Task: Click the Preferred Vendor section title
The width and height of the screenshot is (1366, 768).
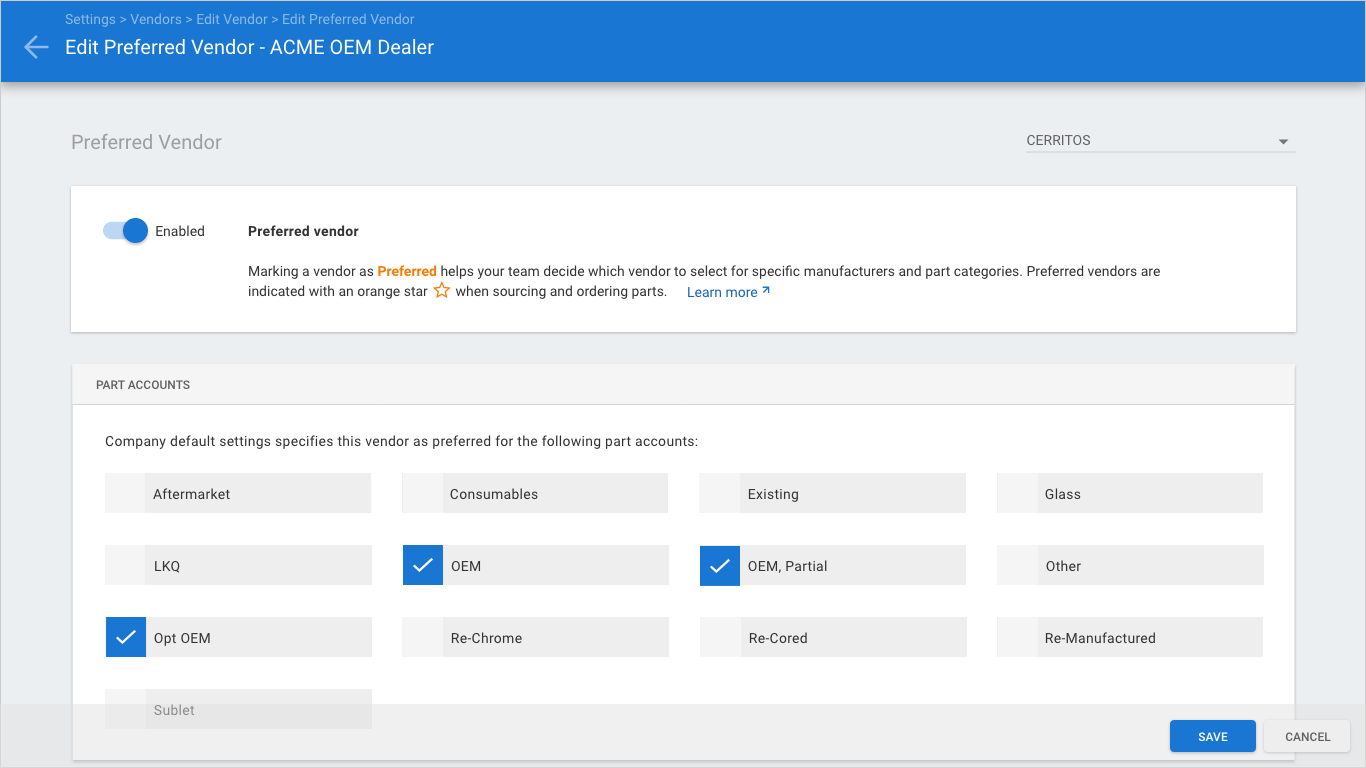Action: click(x=146, y=142)
